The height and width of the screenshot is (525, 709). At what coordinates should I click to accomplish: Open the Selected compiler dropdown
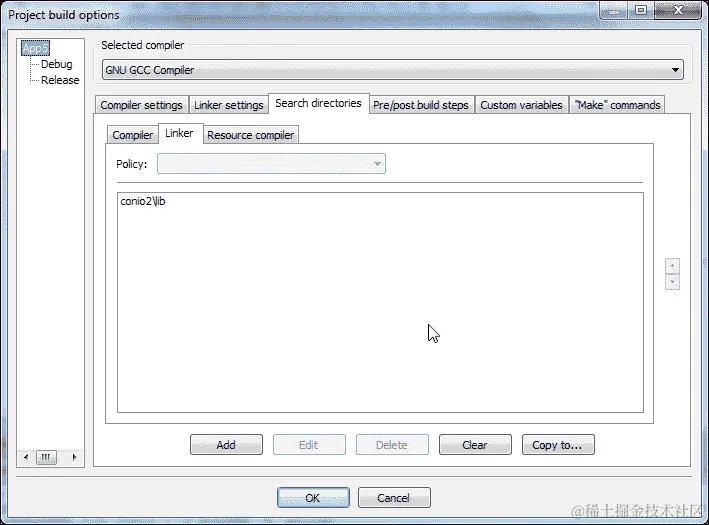point(392,70)
